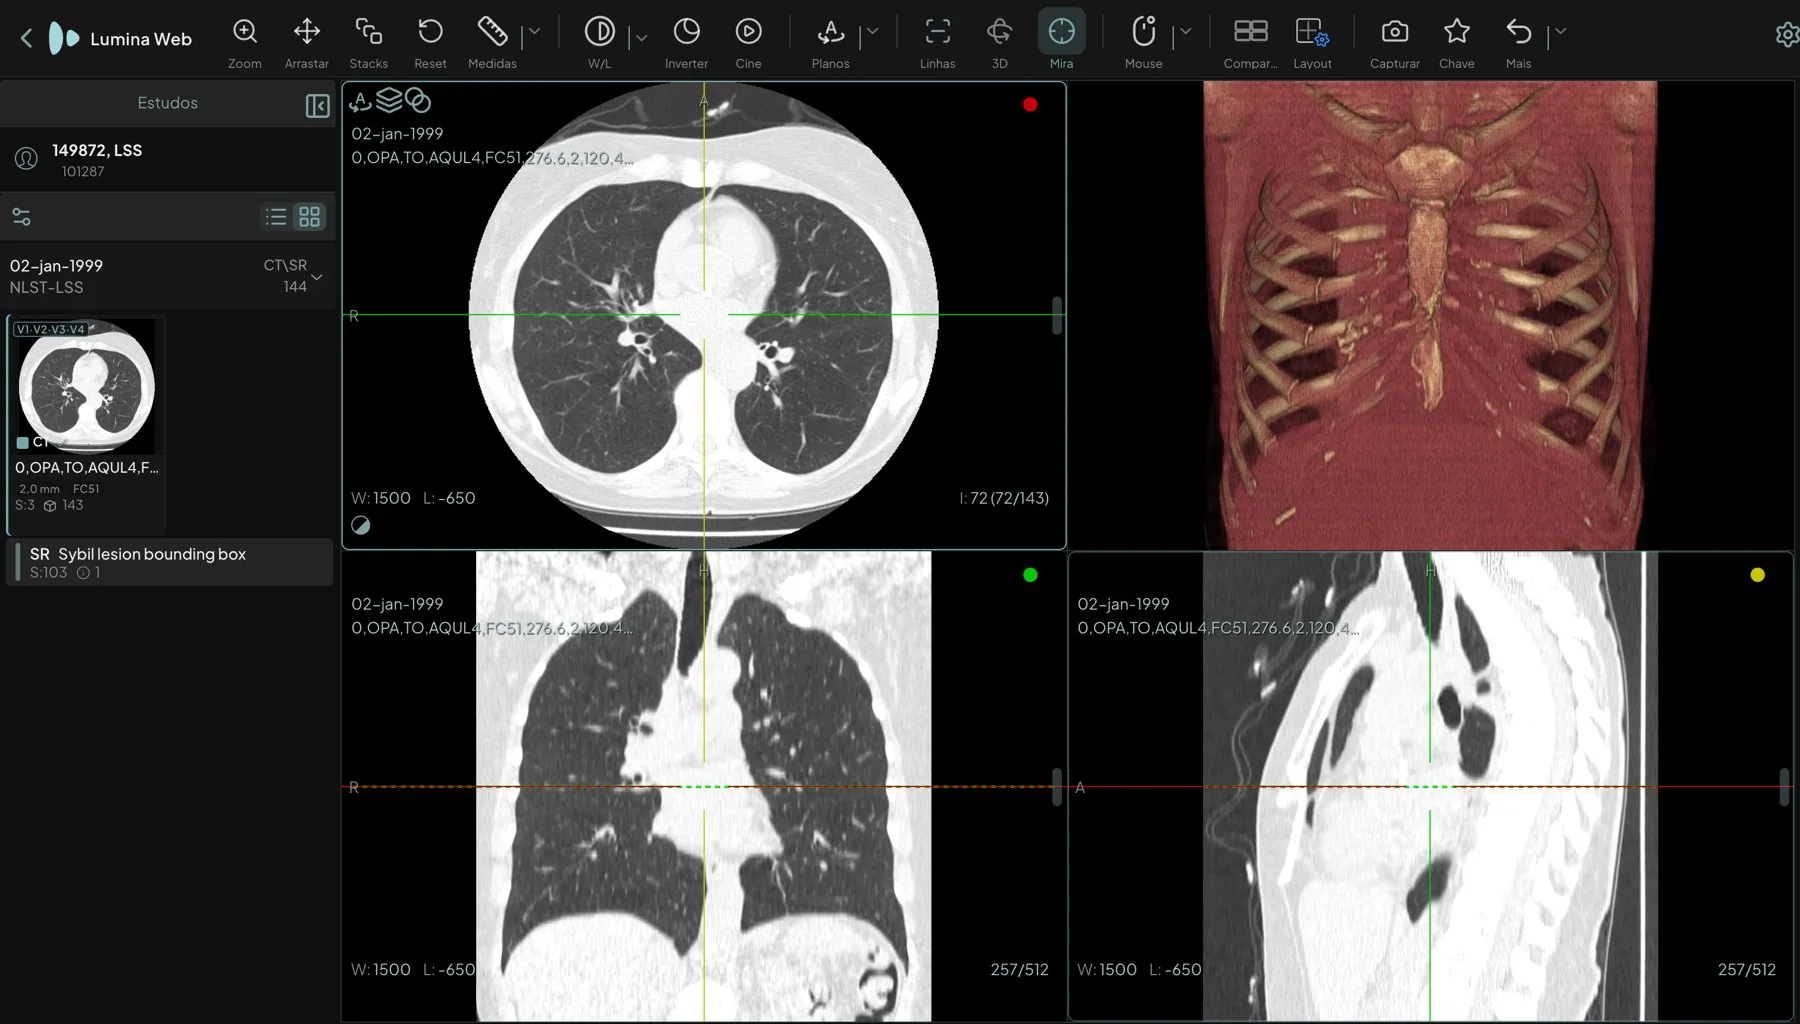
Task: Open the Layout configuration
Action: [1312, 32]
